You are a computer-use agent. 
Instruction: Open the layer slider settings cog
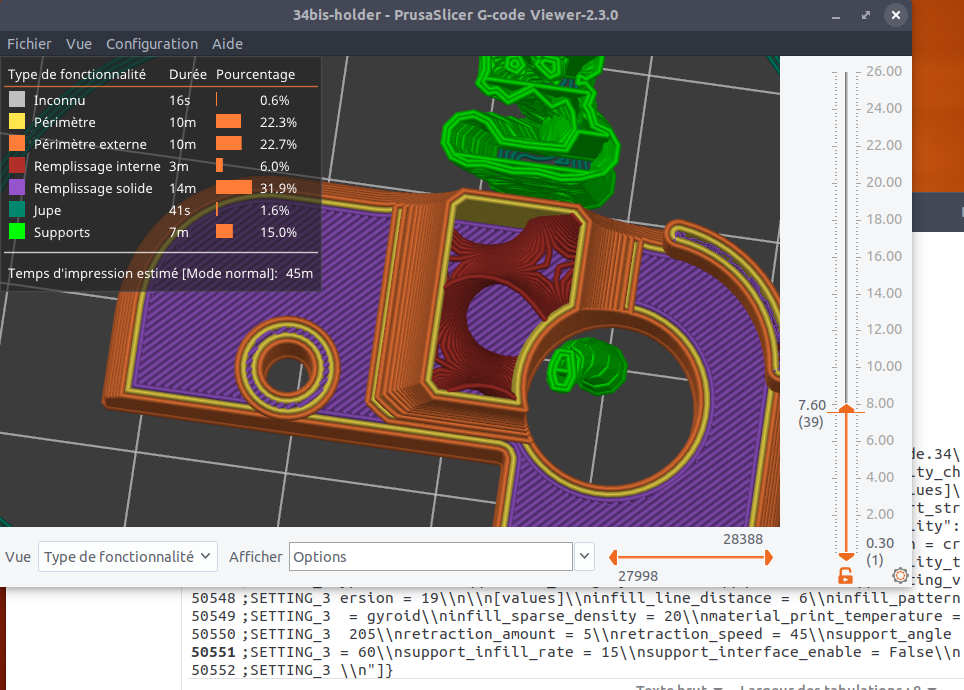900,576
